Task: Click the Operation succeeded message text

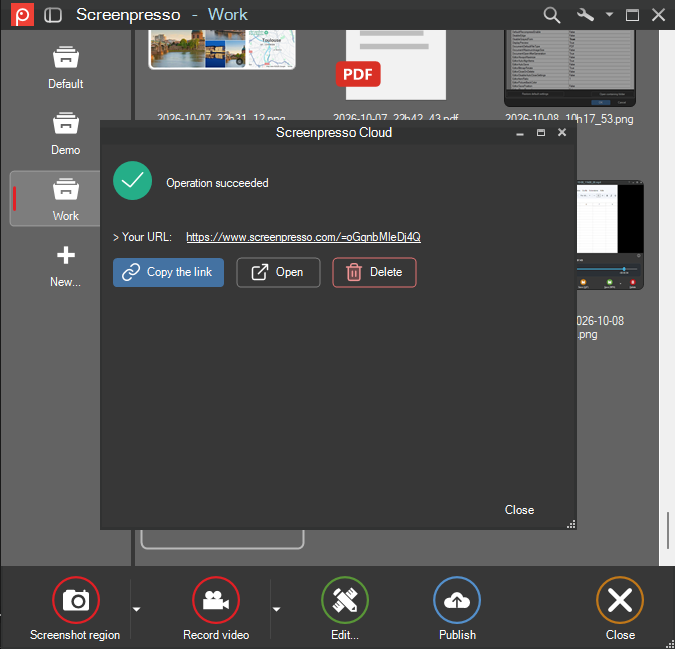Action: (x=217, y=183)
